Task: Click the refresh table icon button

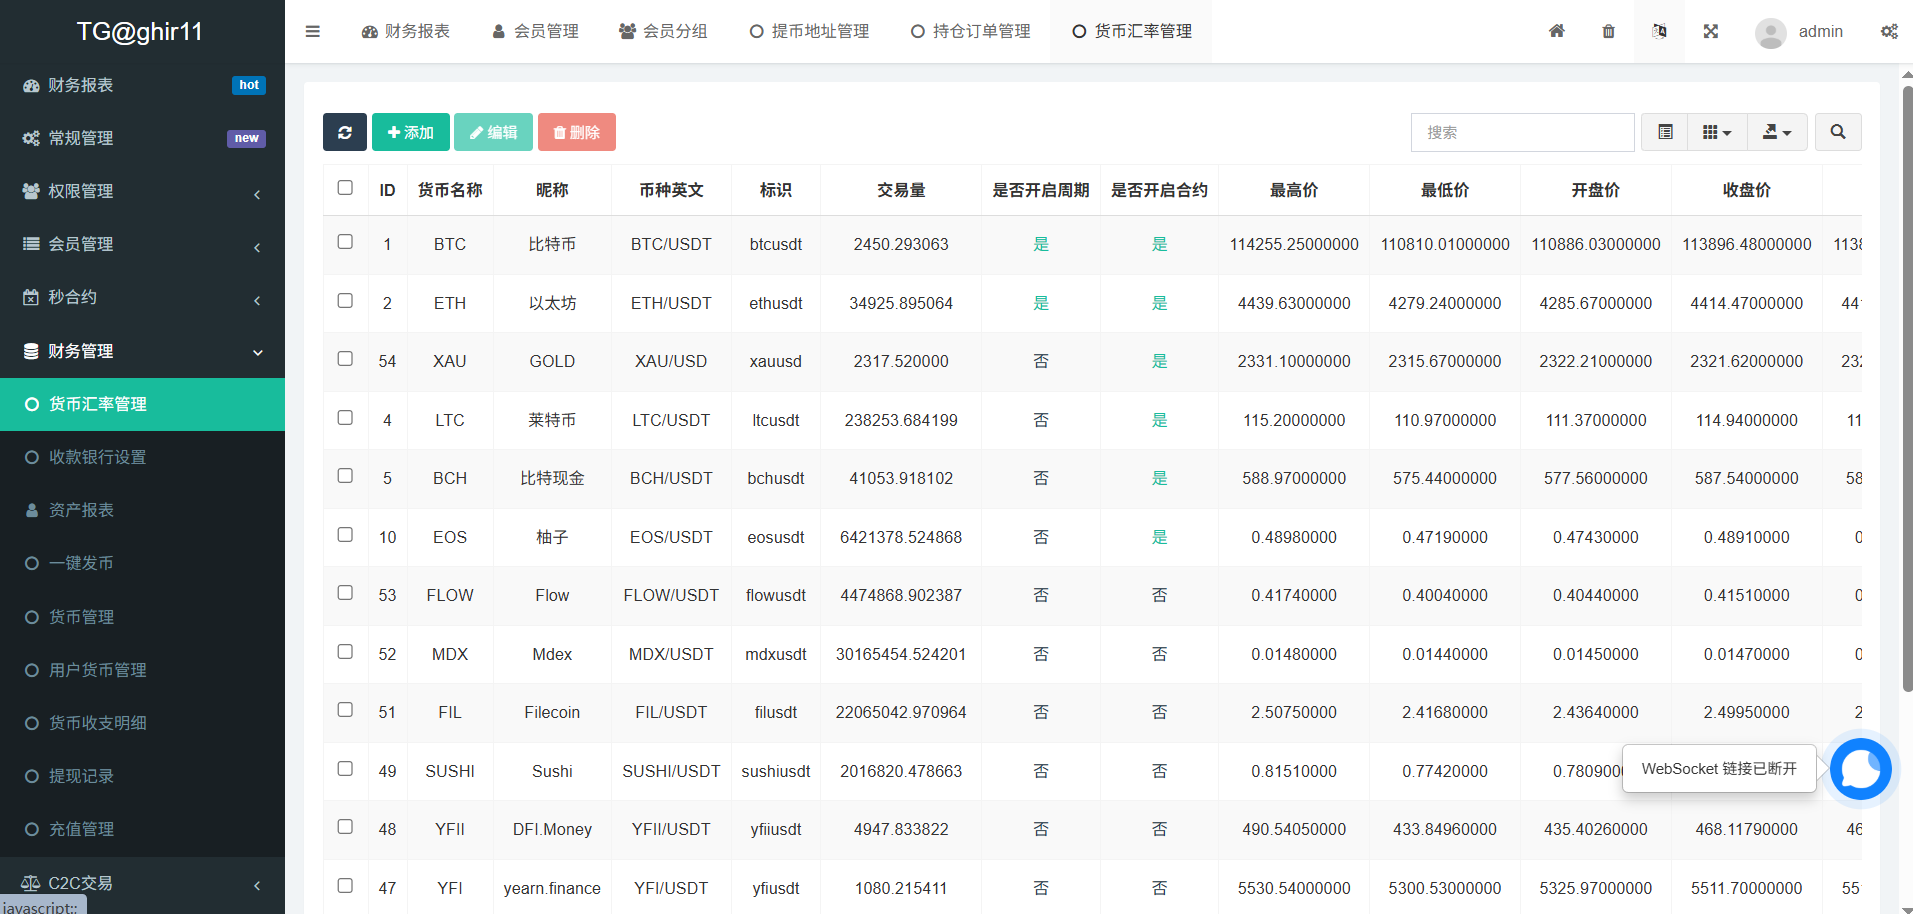Action: tap(344, 132)
